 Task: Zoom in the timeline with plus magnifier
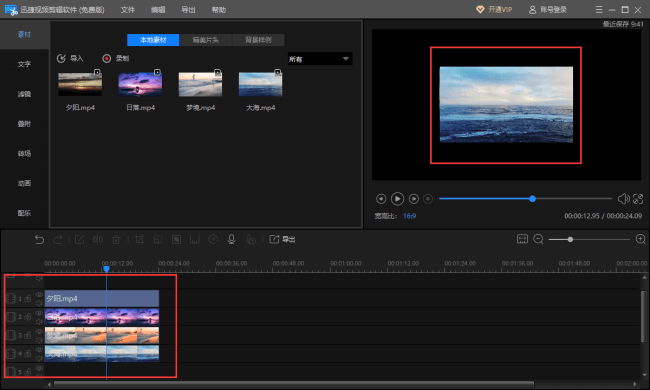point(640,239)
